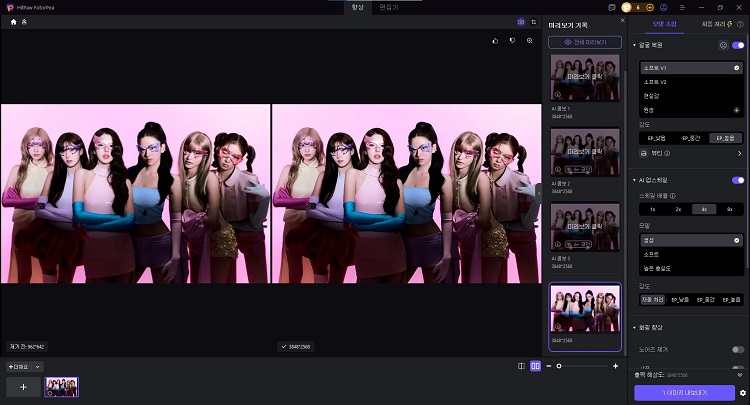Close the preview history panel
The height and width of the screenshot is (405, 750).
point(622,21)
